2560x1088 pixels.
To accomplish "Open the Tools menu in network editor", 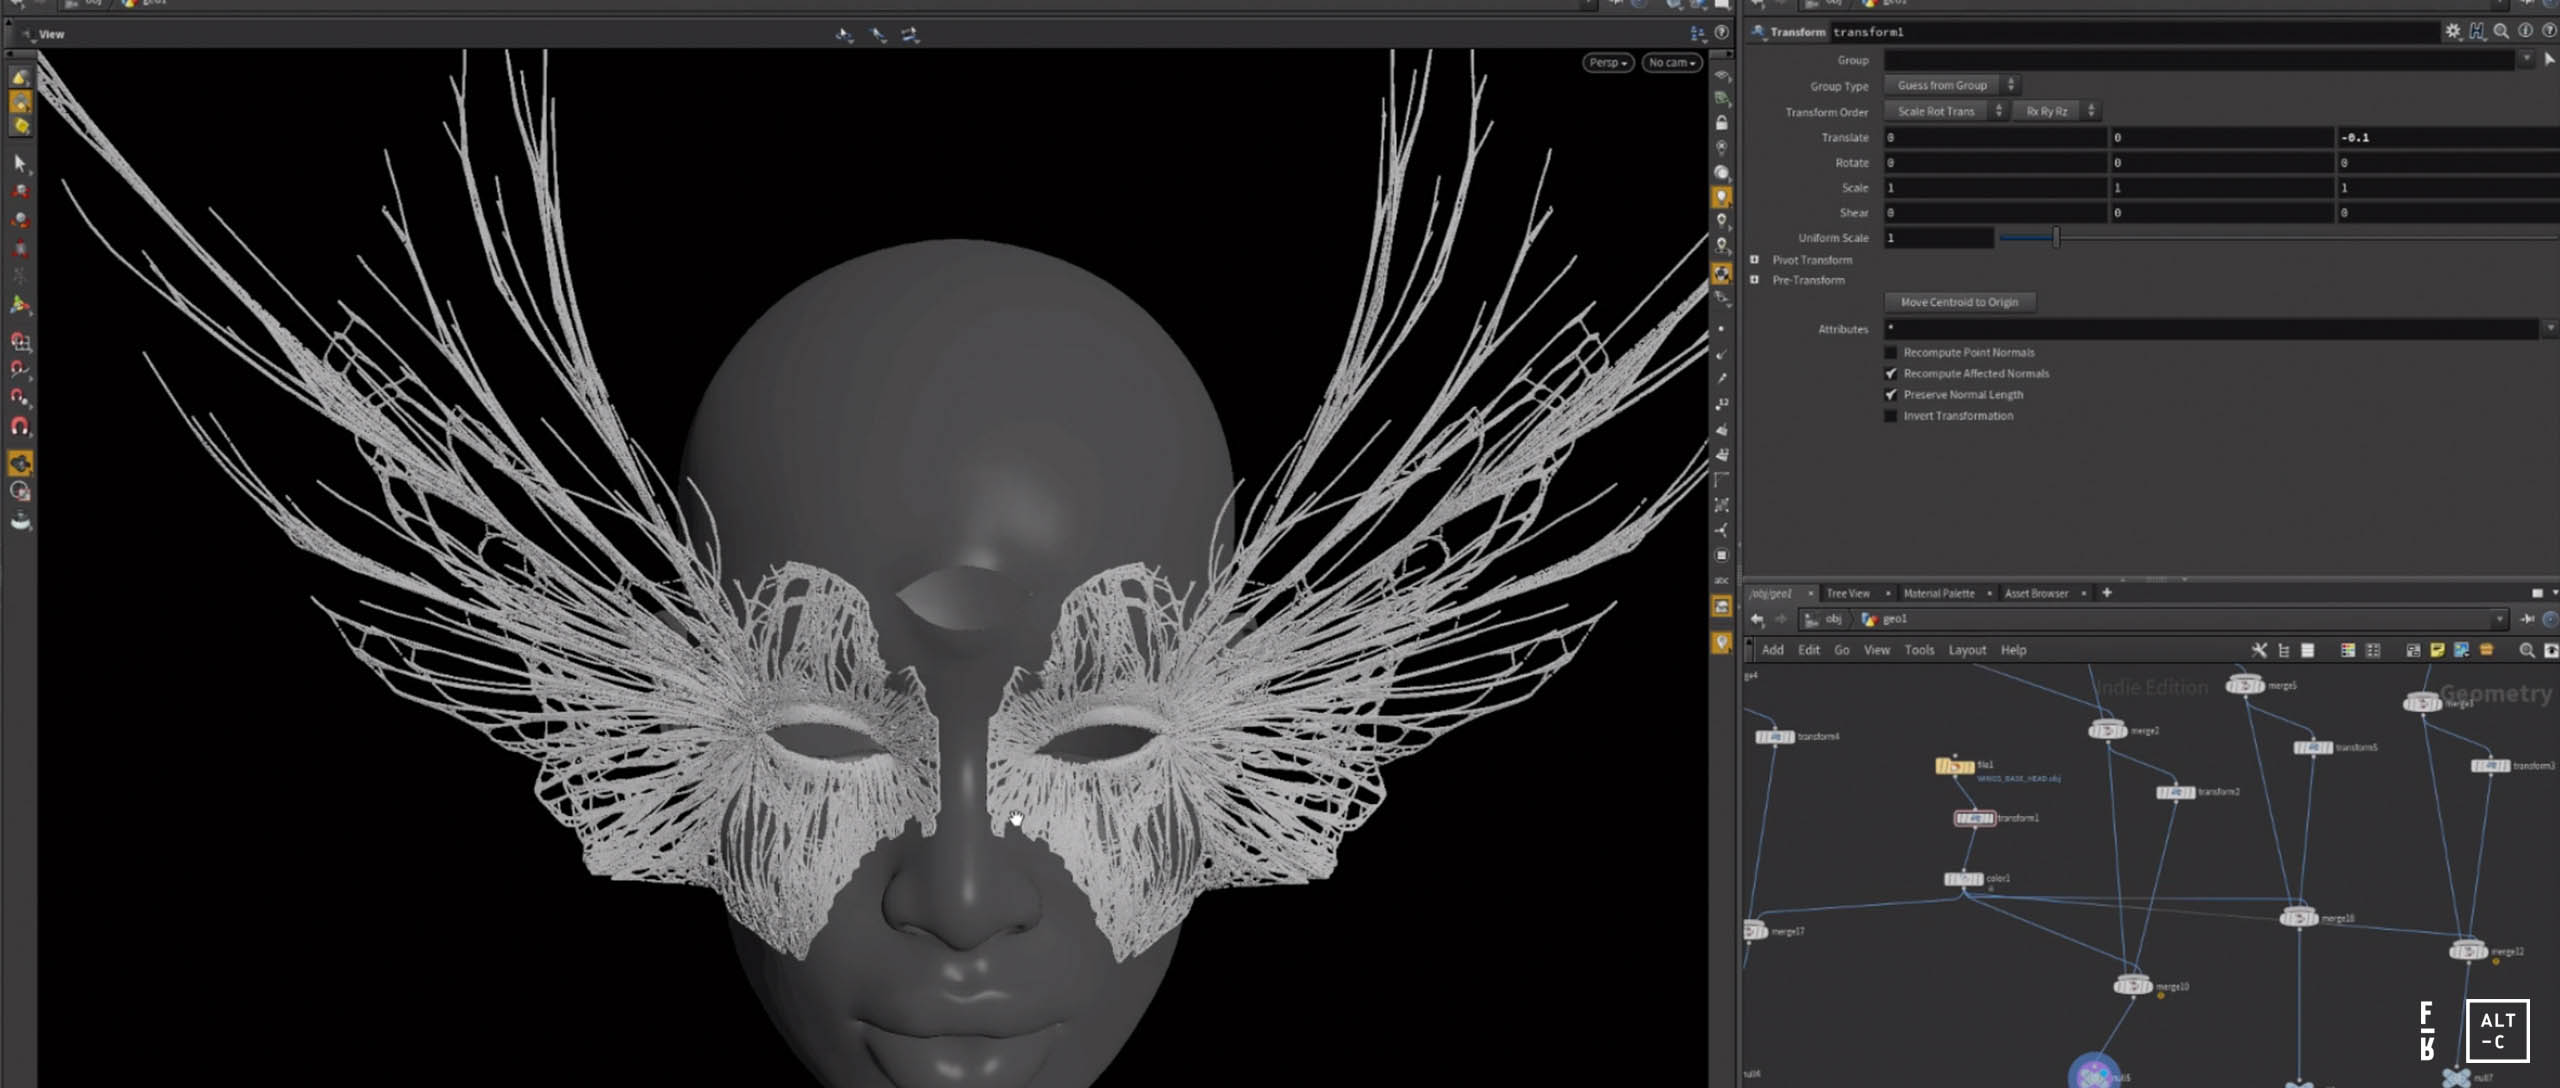I will tap(1919, 650).
